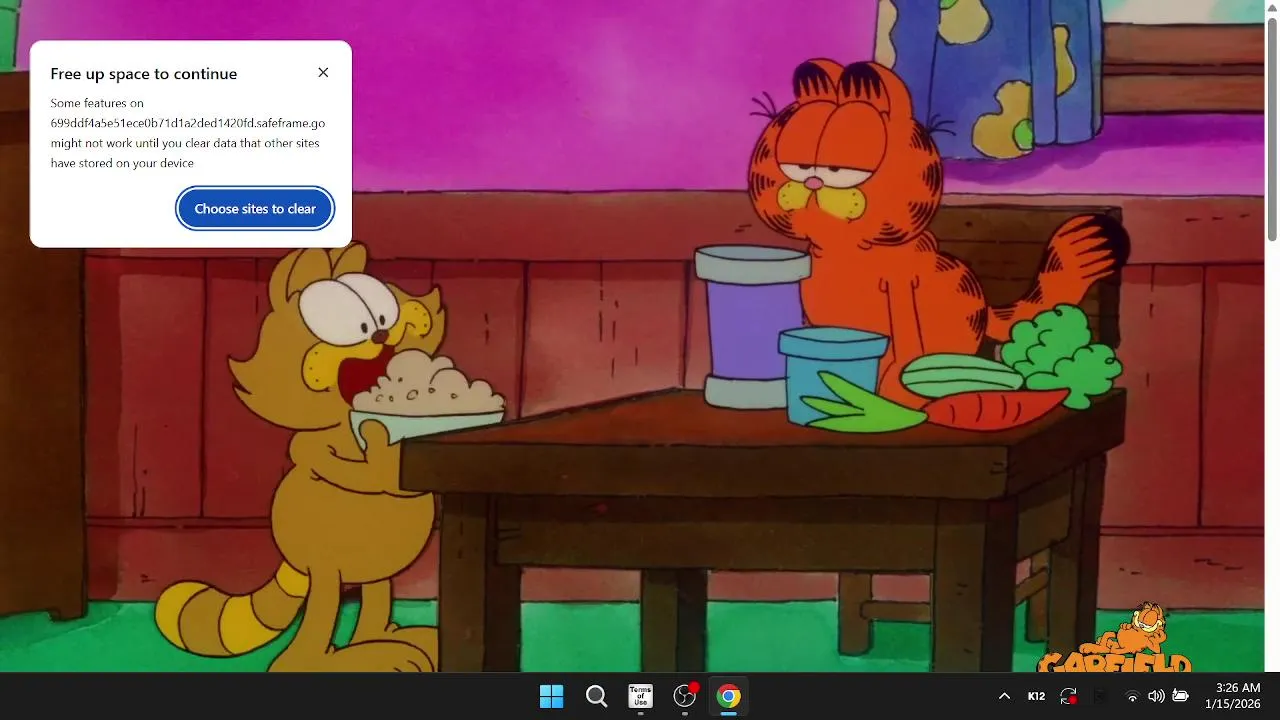
Task: Open the sync status tray icon
Action: coord(1069,696)
